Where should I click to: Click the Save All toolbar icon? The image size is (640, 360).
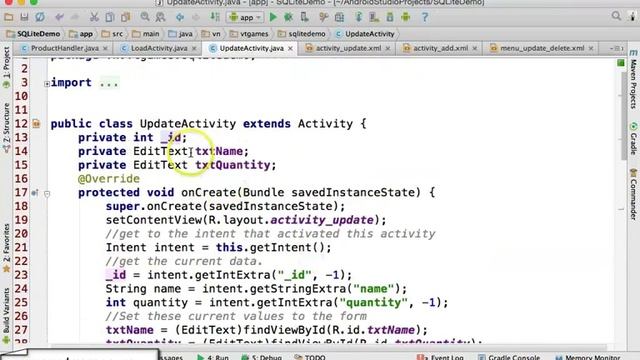[24, 17]
